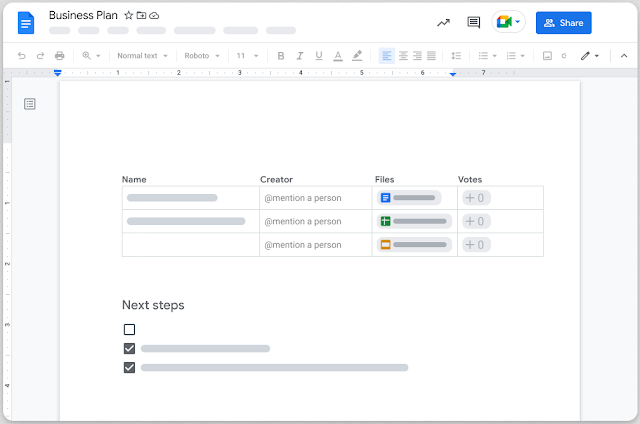Open the editing mode pencil dropdown
The height and width of the screenshot is (424, 640).
pyautogui.click(x=590, y=55)
